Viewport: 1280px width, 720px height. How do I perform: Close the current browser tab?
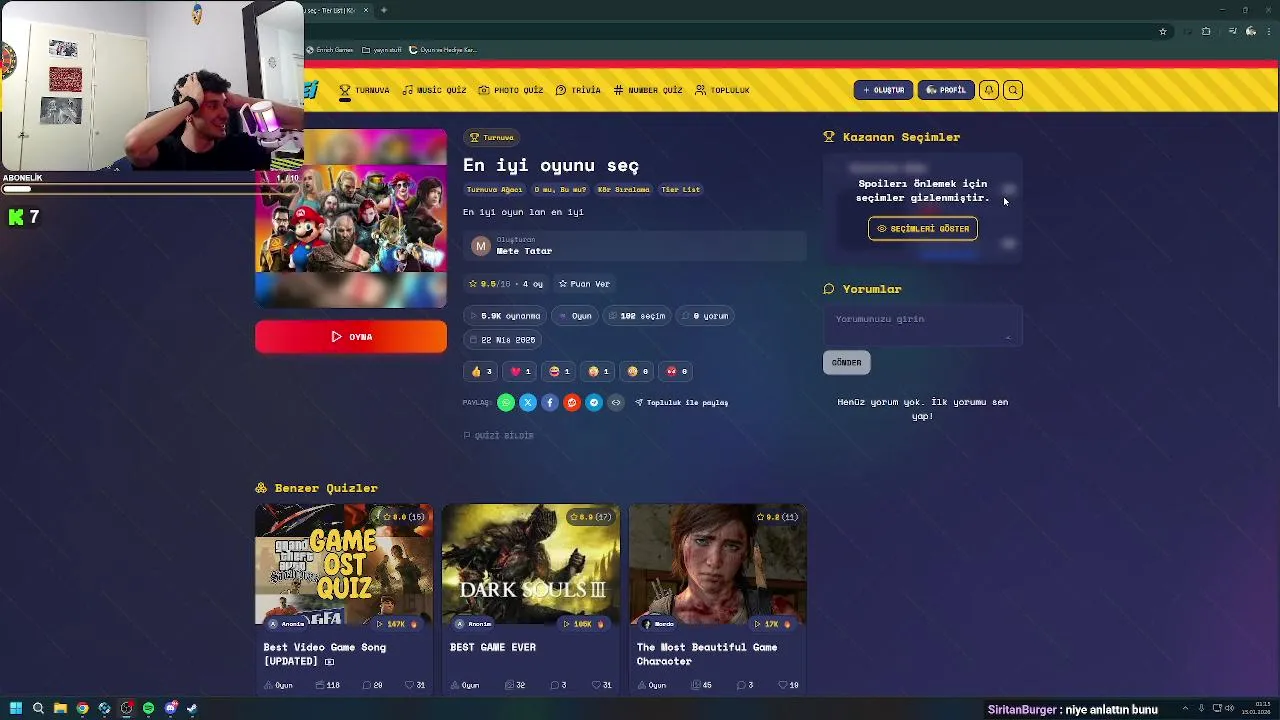(366, 10)
